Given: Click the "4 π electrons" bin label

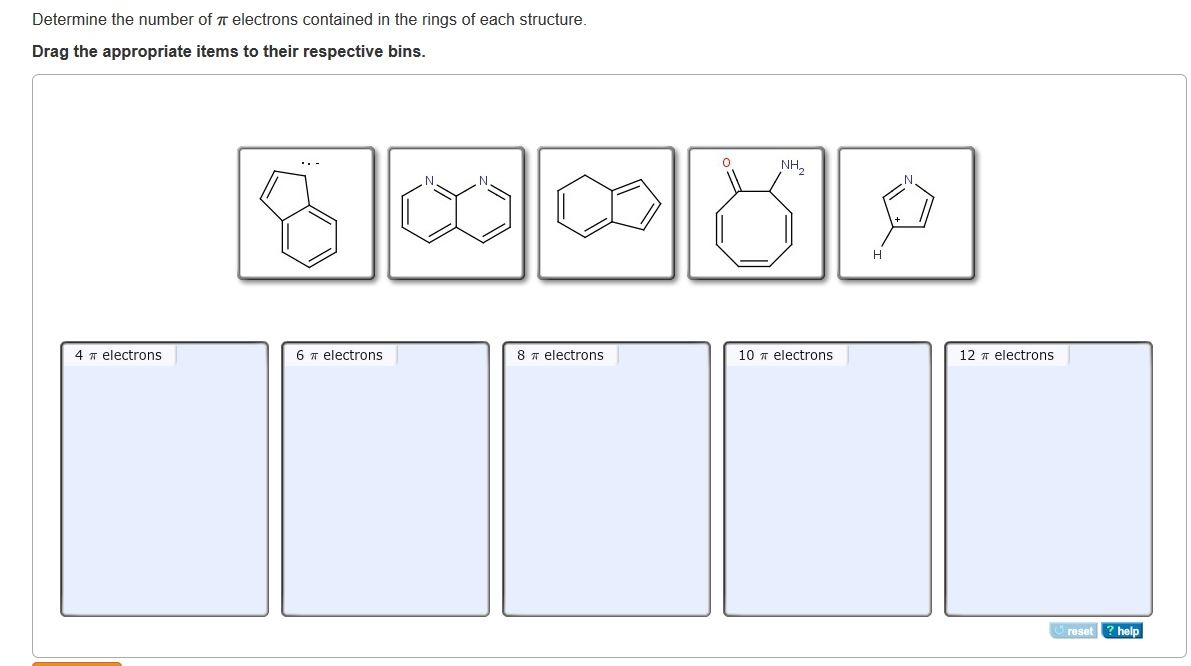Looking at the screenshot, I should [118, 355].
